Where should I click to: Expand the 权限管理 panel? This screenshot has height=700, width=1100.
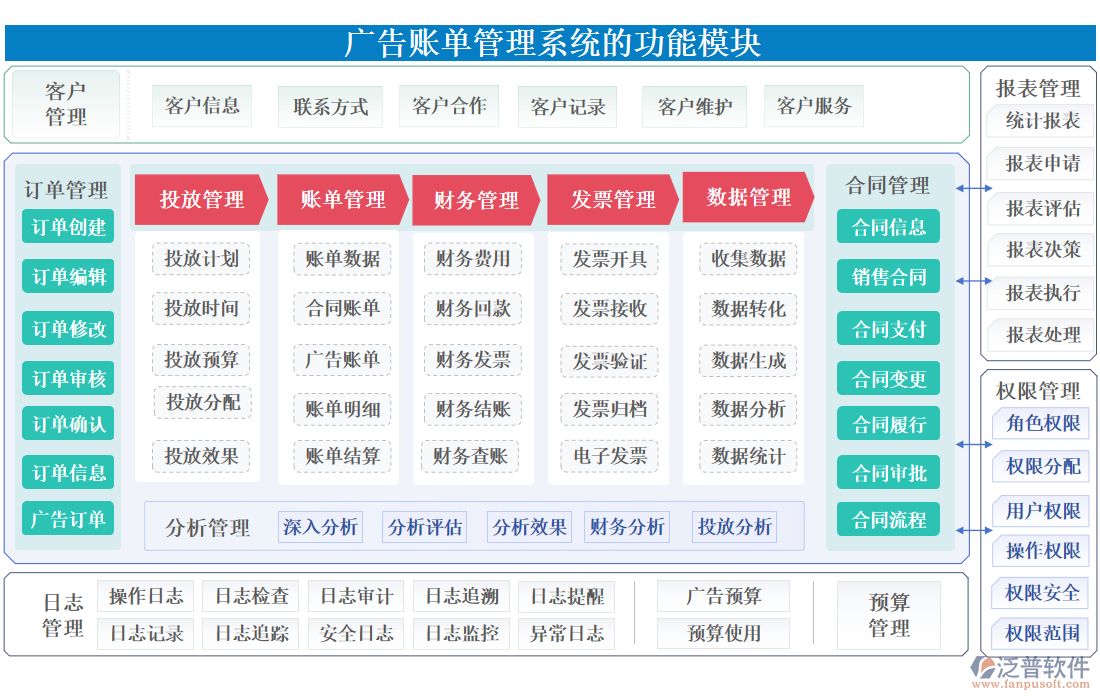click(1040, 392)
